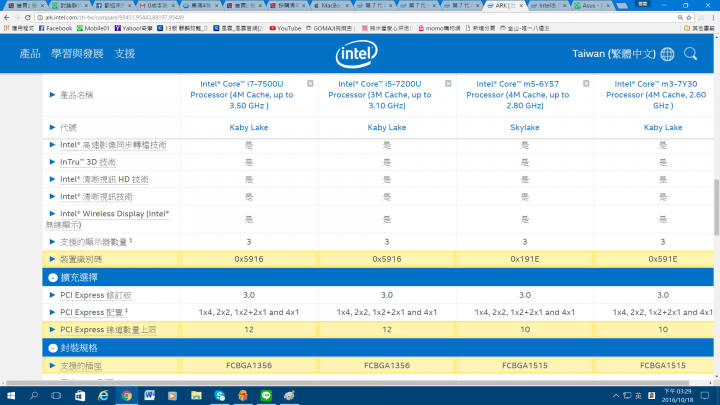720x405 pixels.
Task: Remove m5-6Y57 from comparison
Action: point(586,84)
